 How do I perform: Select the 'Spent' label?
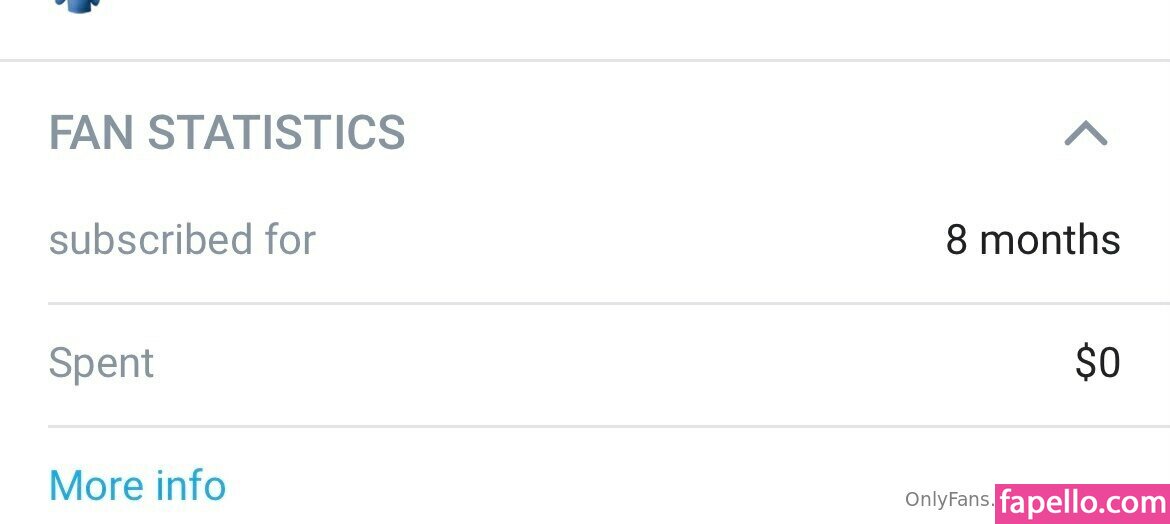point(101,363)
